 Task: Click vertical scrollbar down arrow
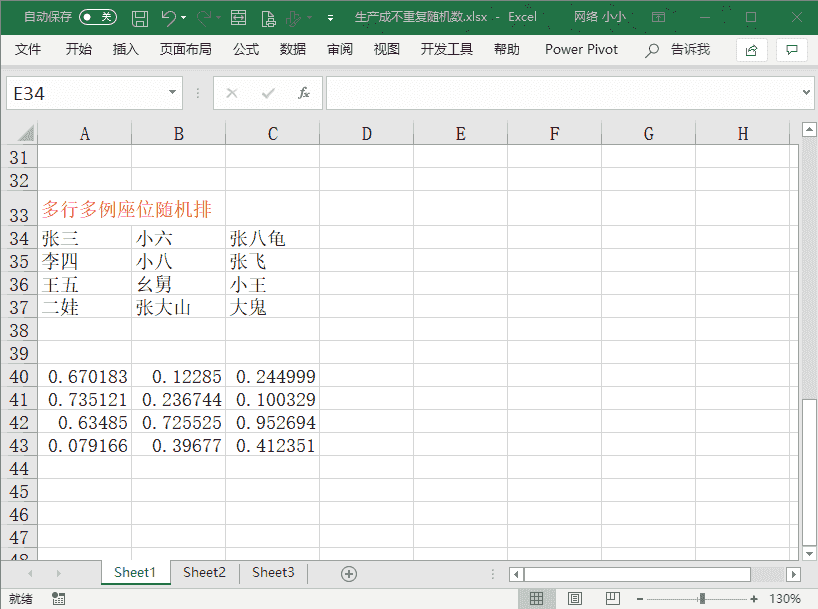pyautogui.click(x=809, y=553)
